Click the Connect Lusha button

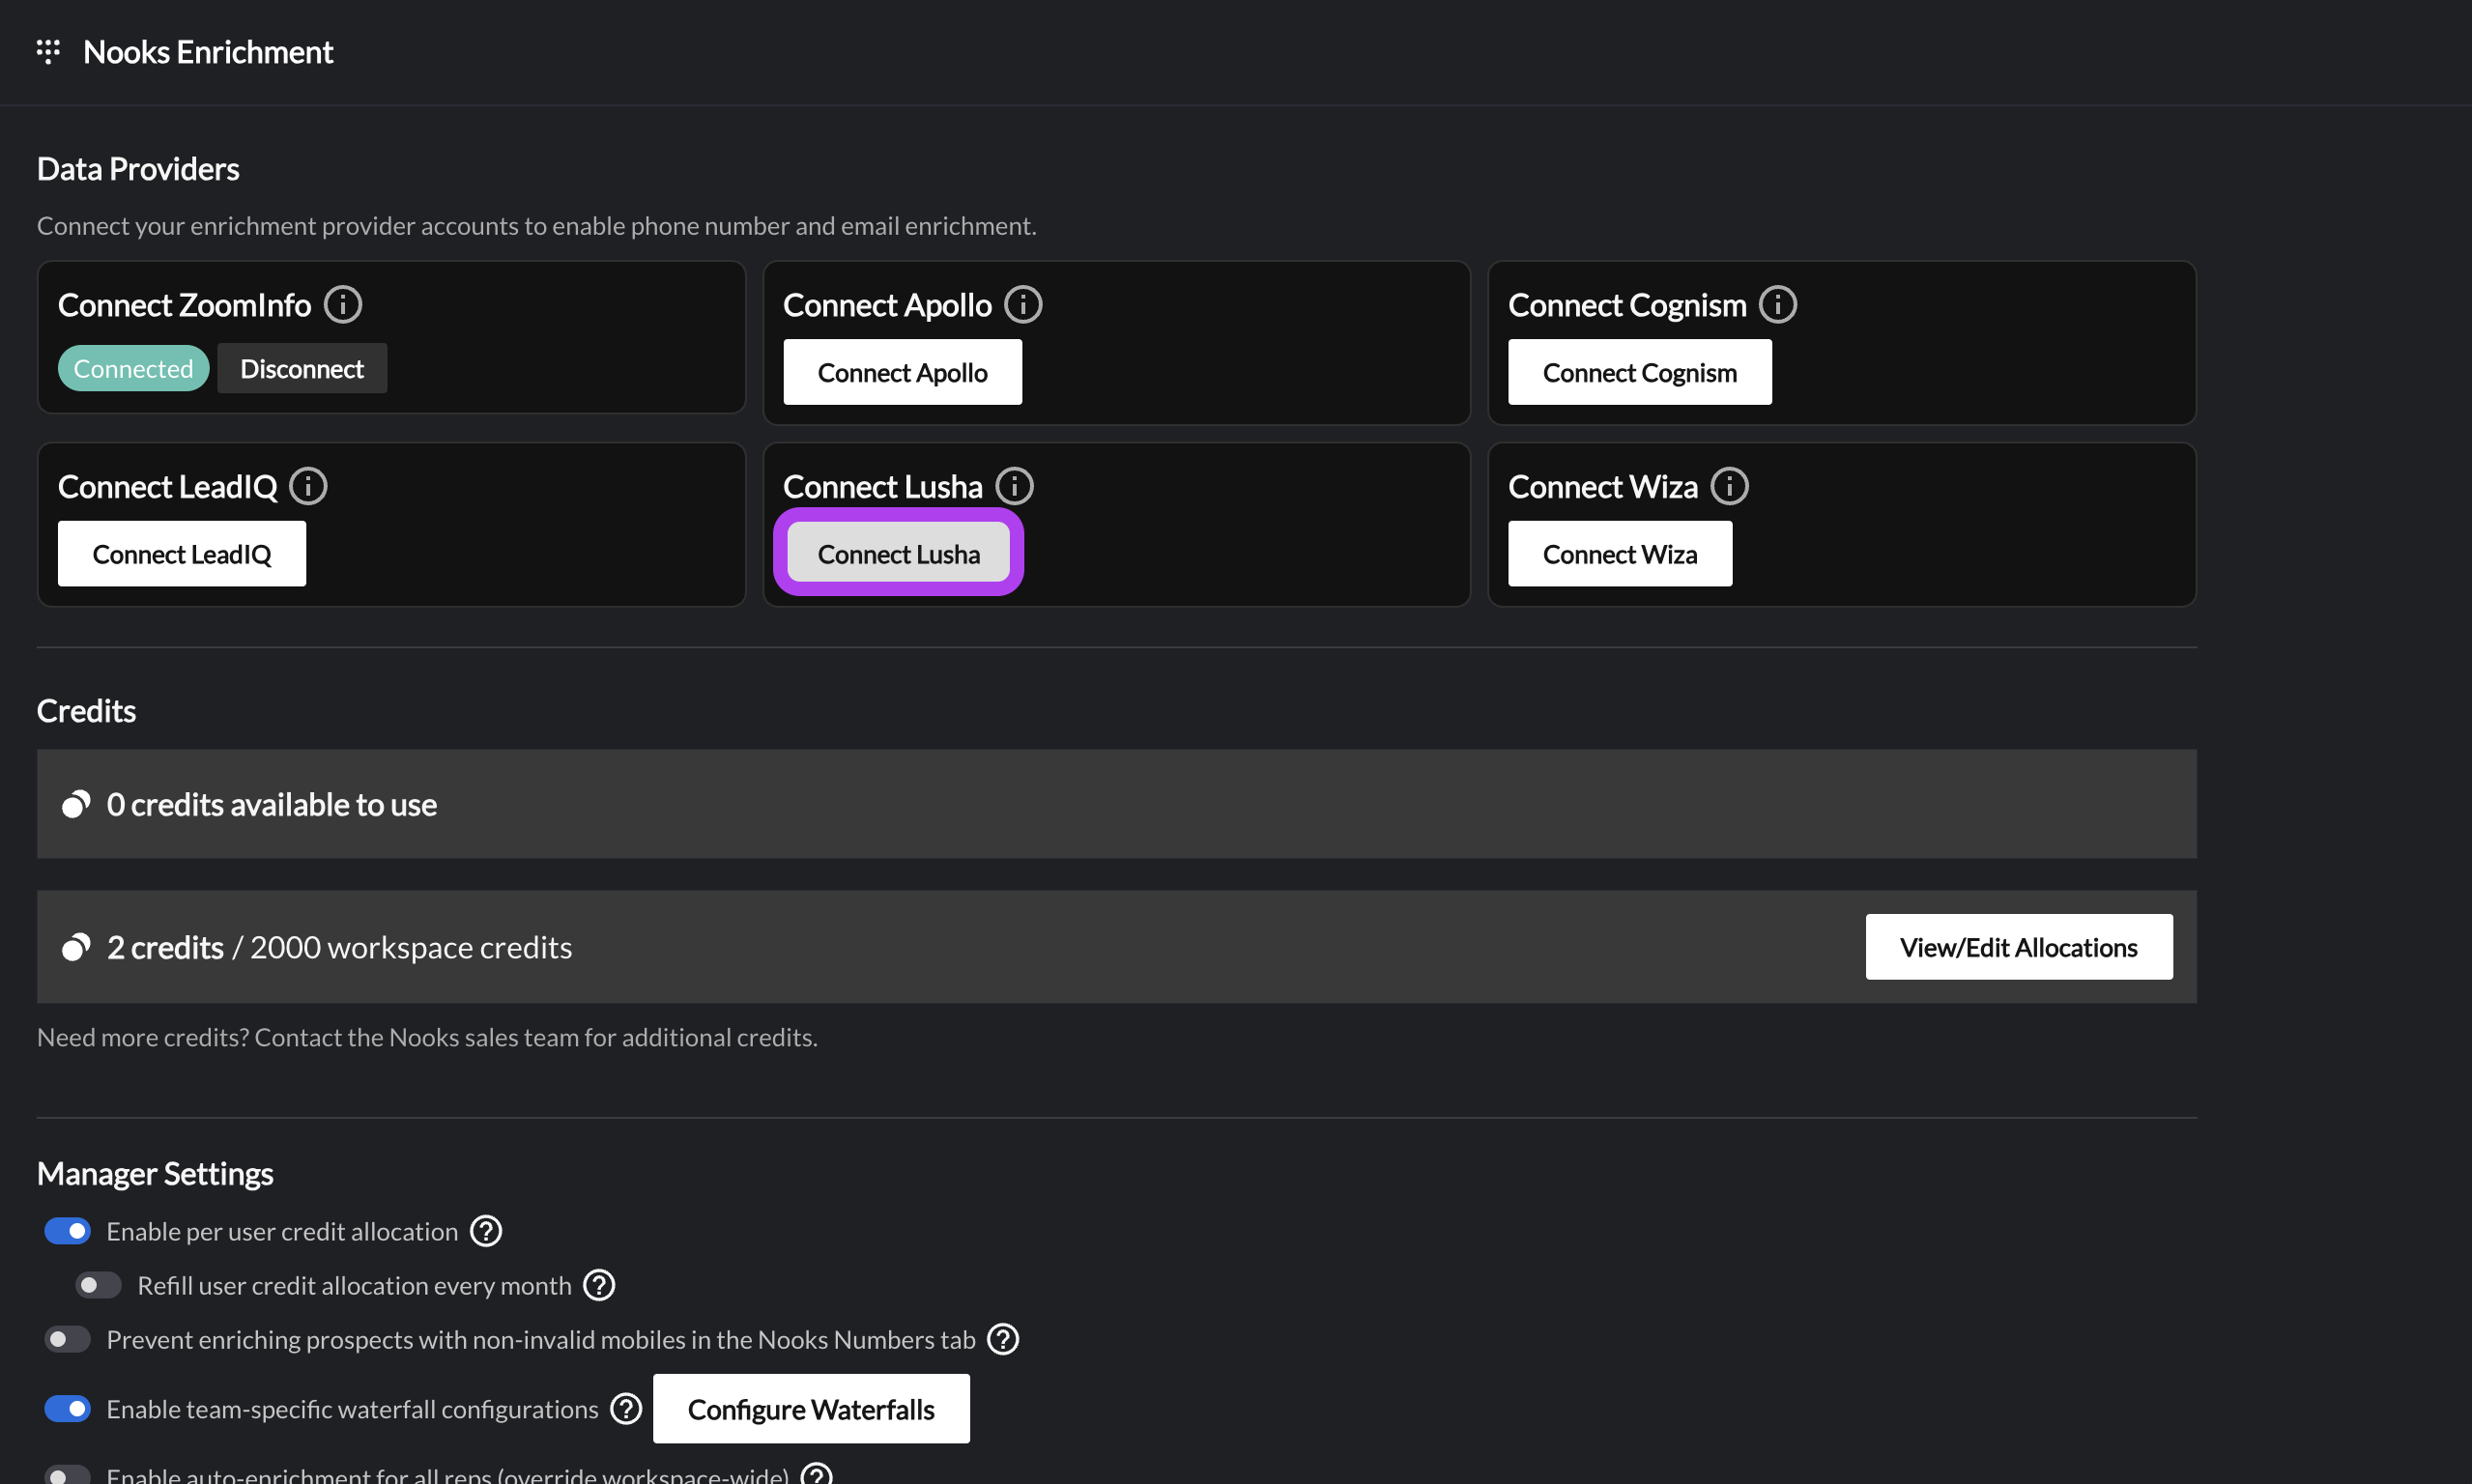tap(898, 553)
